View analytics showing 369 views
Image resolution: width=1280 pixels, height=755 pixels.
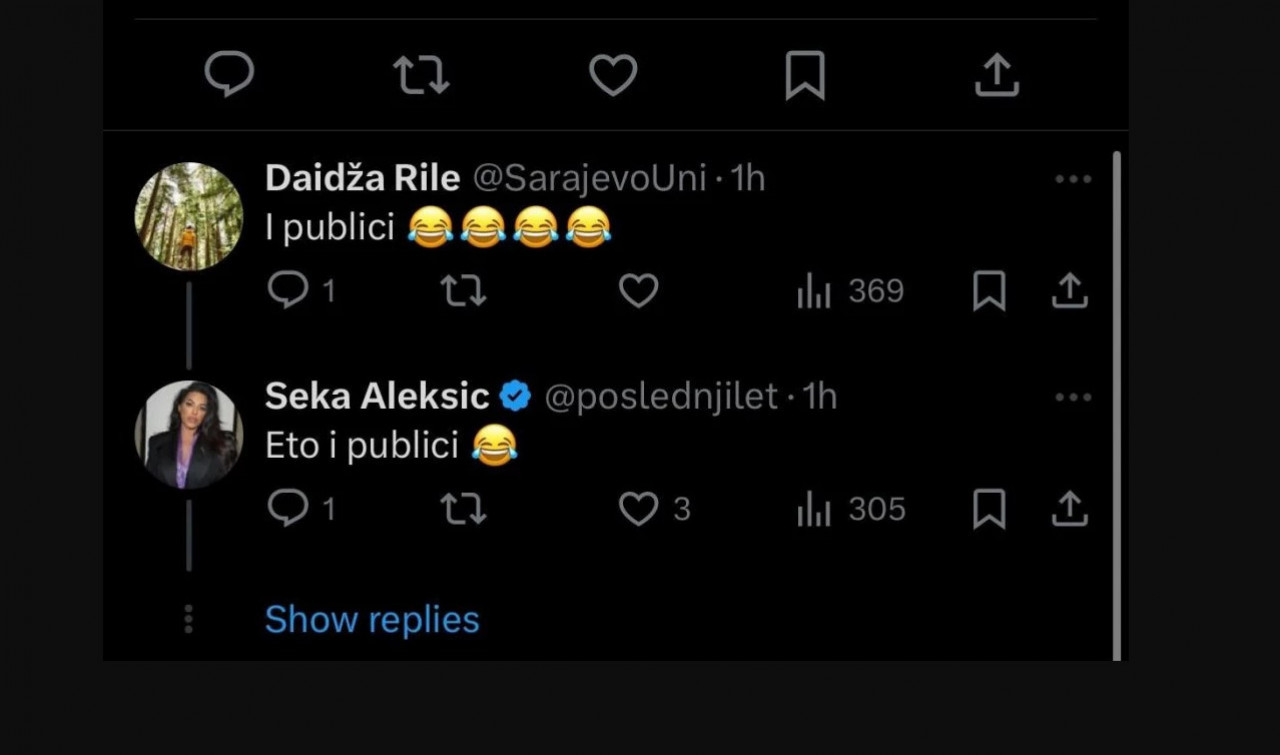tap(851, 291)
